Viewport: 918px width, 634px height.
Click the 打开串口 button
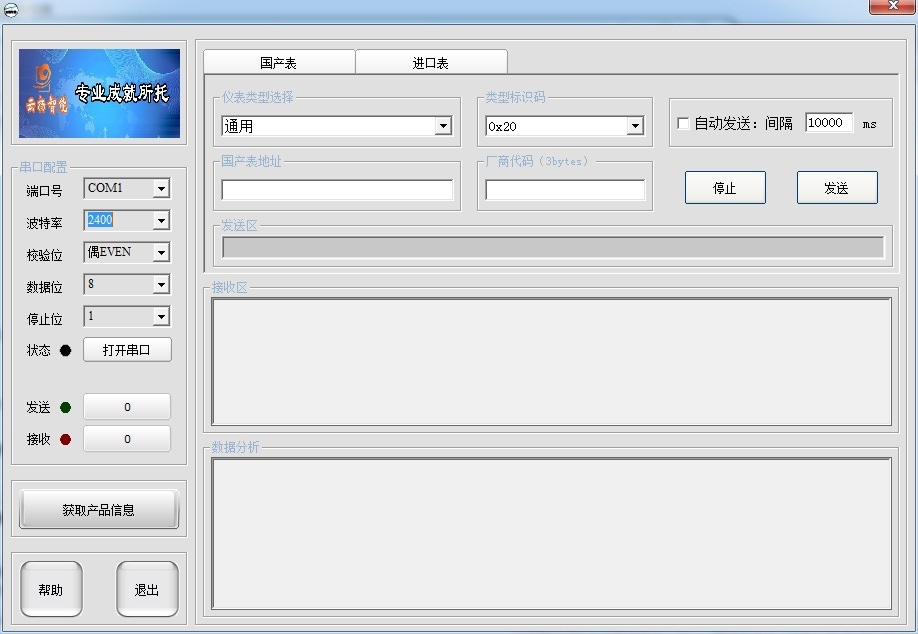127,349
